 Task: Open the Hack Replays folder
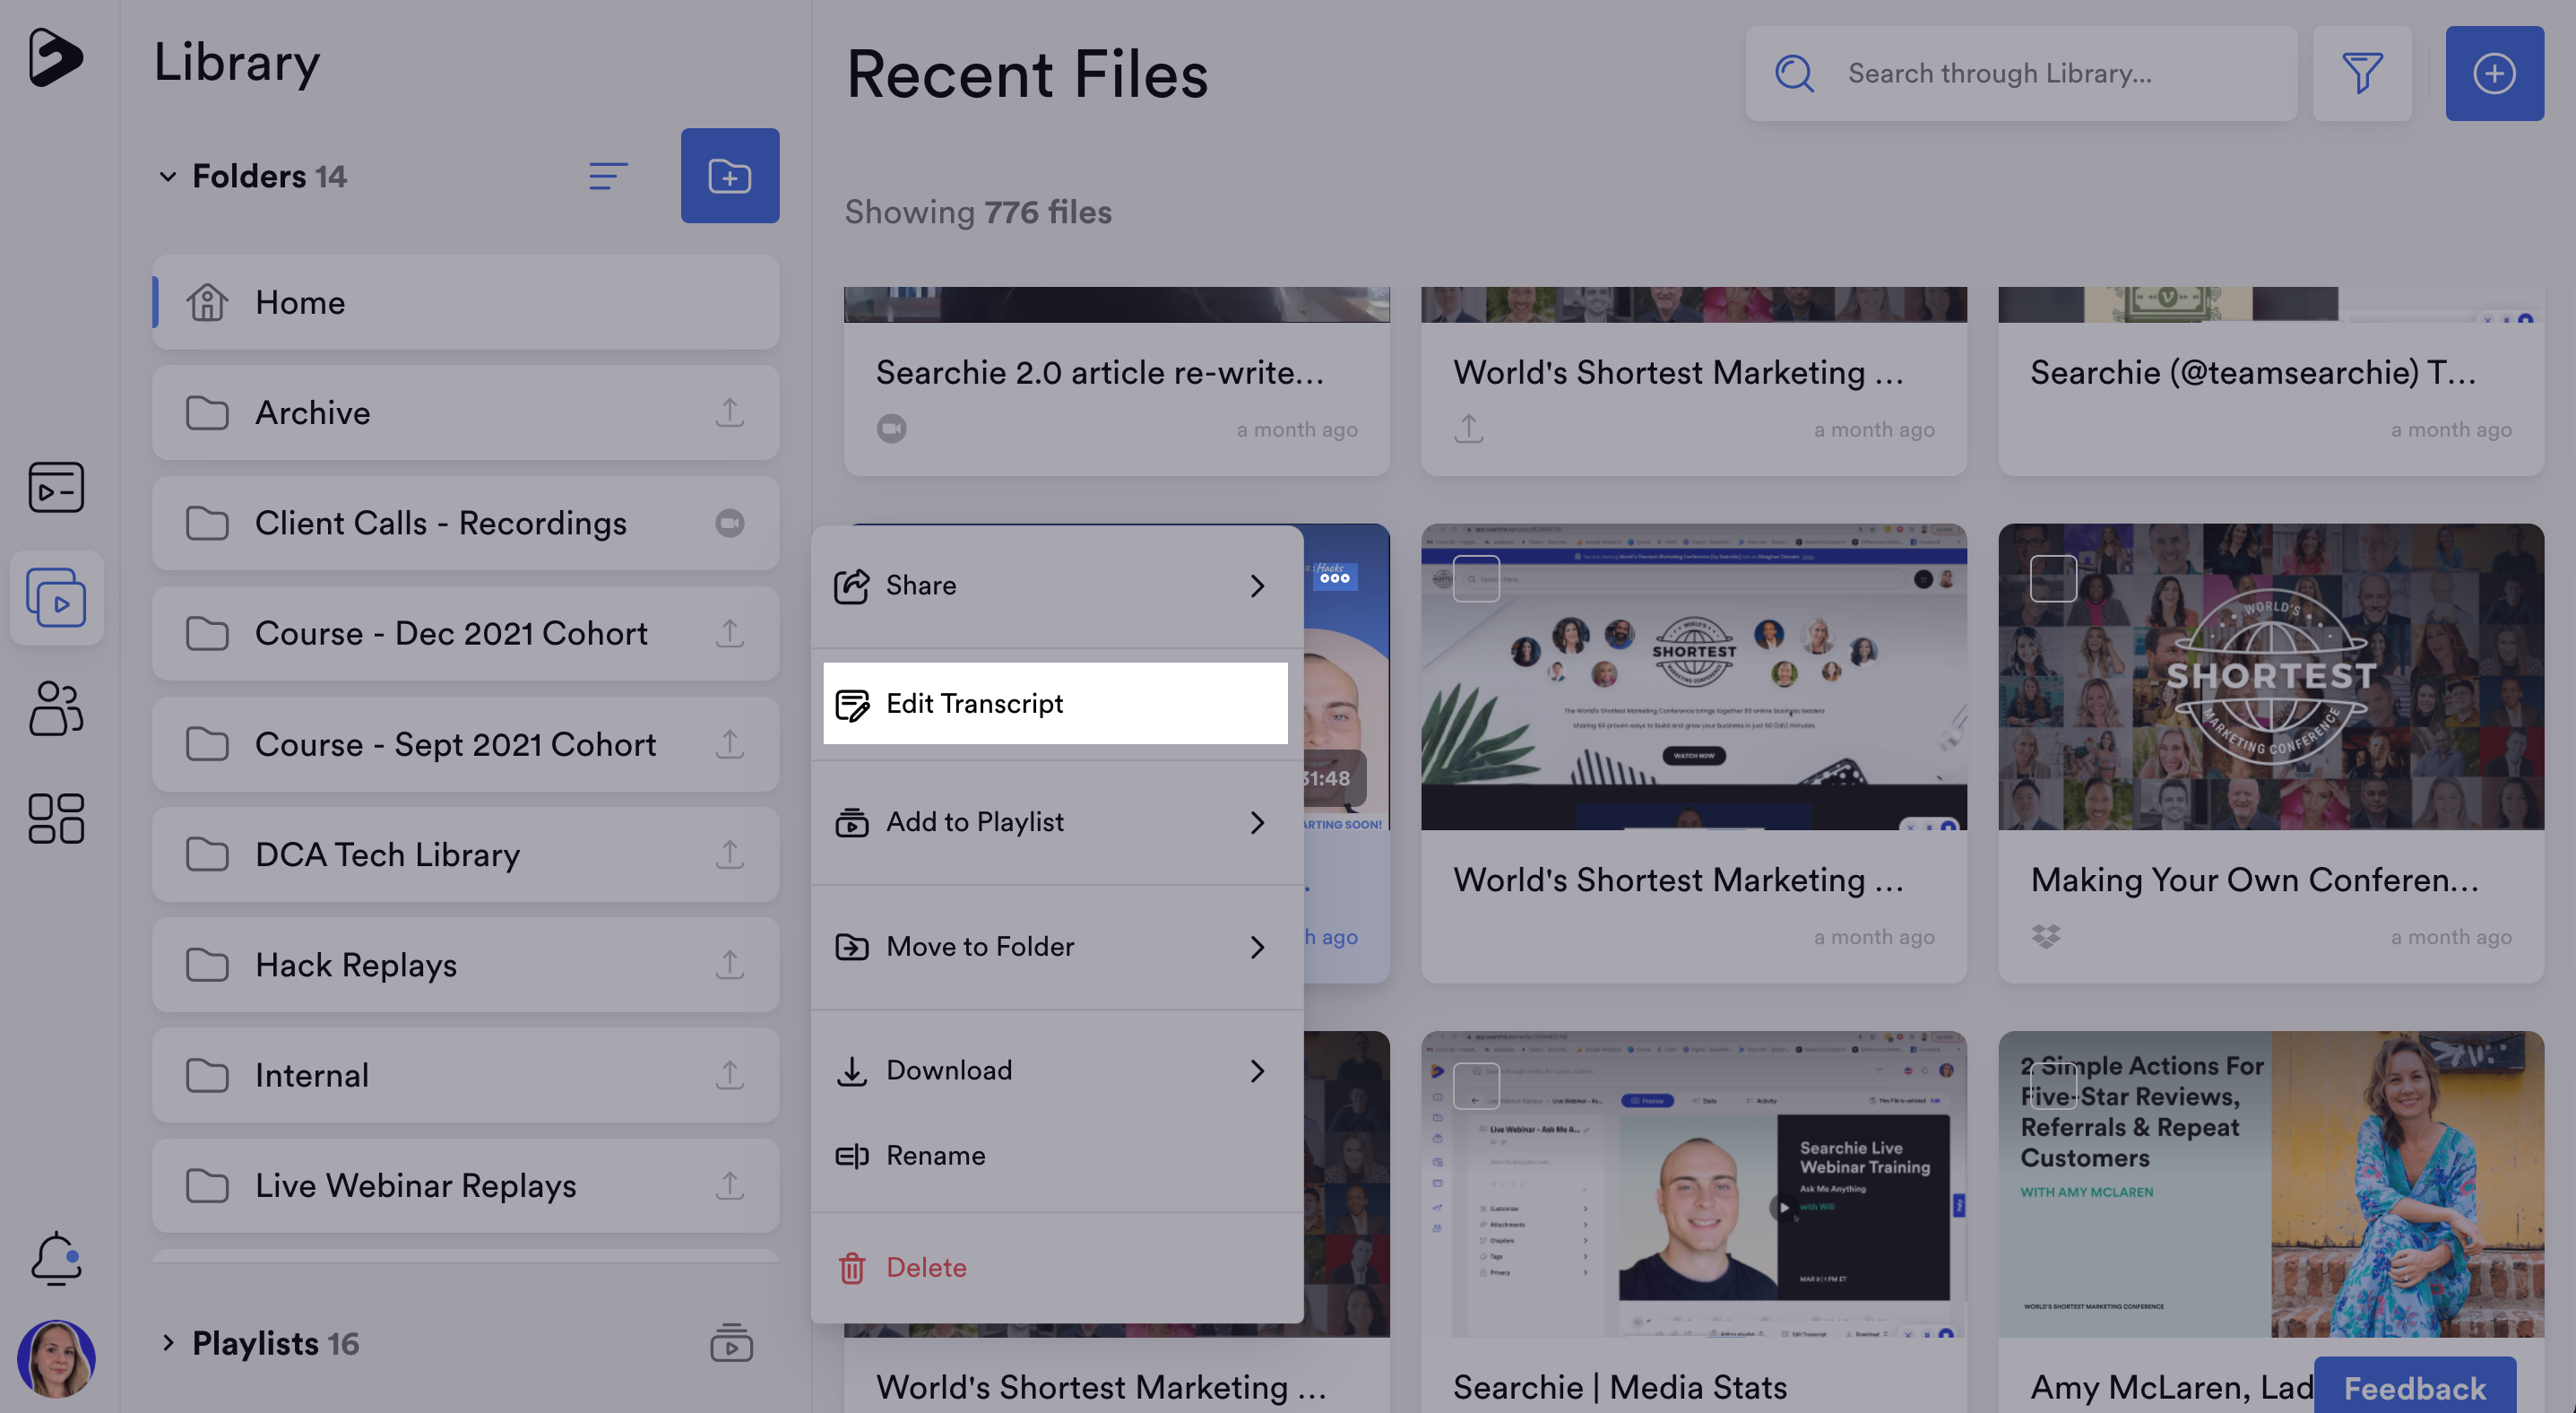point(466,965)
